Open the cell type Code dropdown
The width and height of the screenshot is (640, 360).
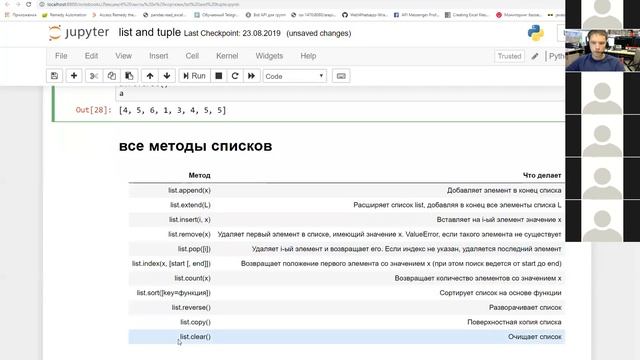[294, 76]
